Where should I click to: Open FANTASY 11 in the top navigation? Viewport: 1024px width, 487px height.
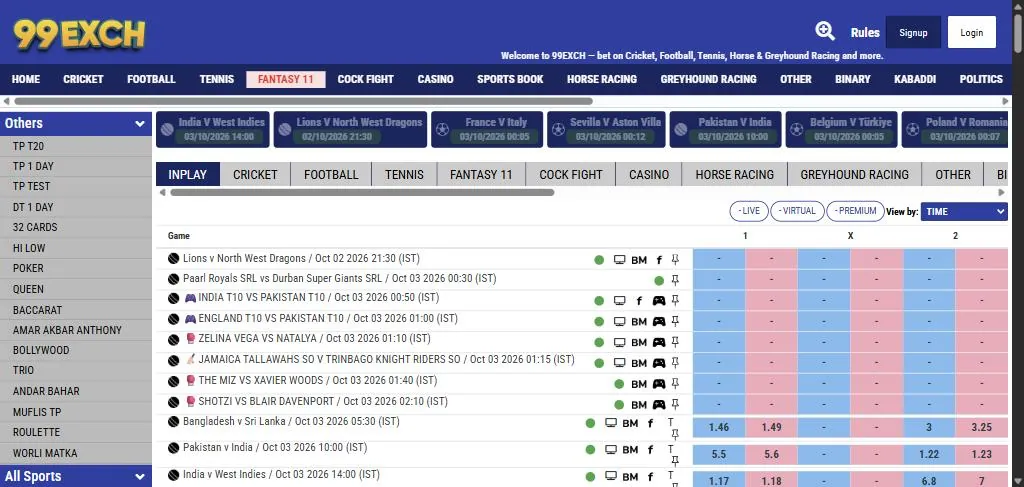(x=285, y=79)
